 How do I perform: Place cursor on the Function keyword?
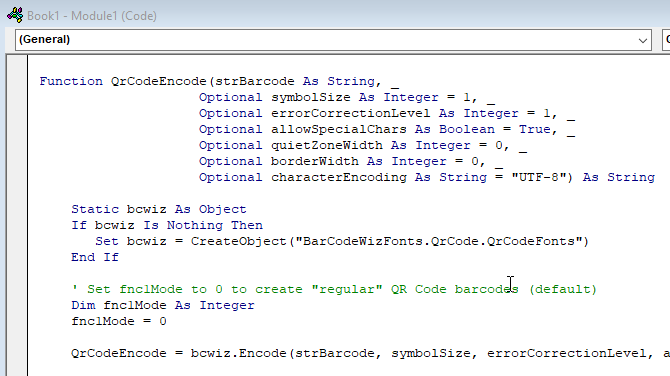click(x=71, y=81)
